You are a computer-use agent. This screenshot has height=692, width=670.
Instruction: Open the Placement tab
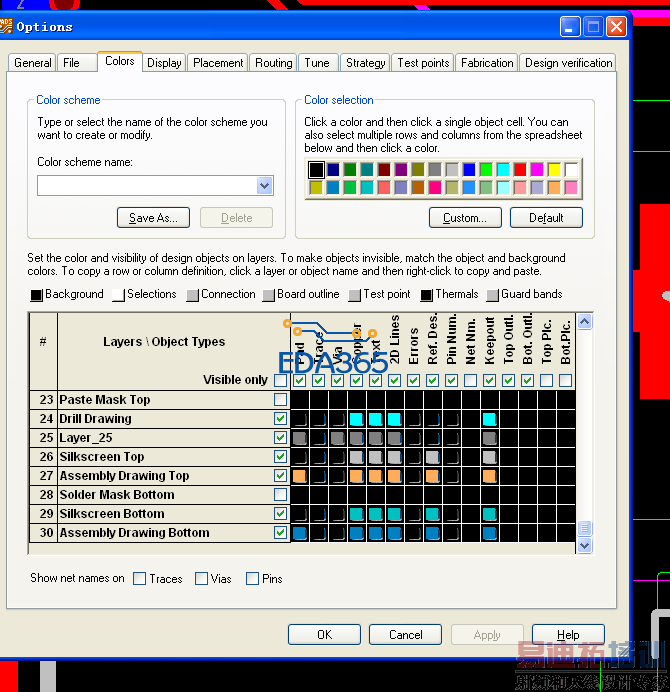coord(218,63)
